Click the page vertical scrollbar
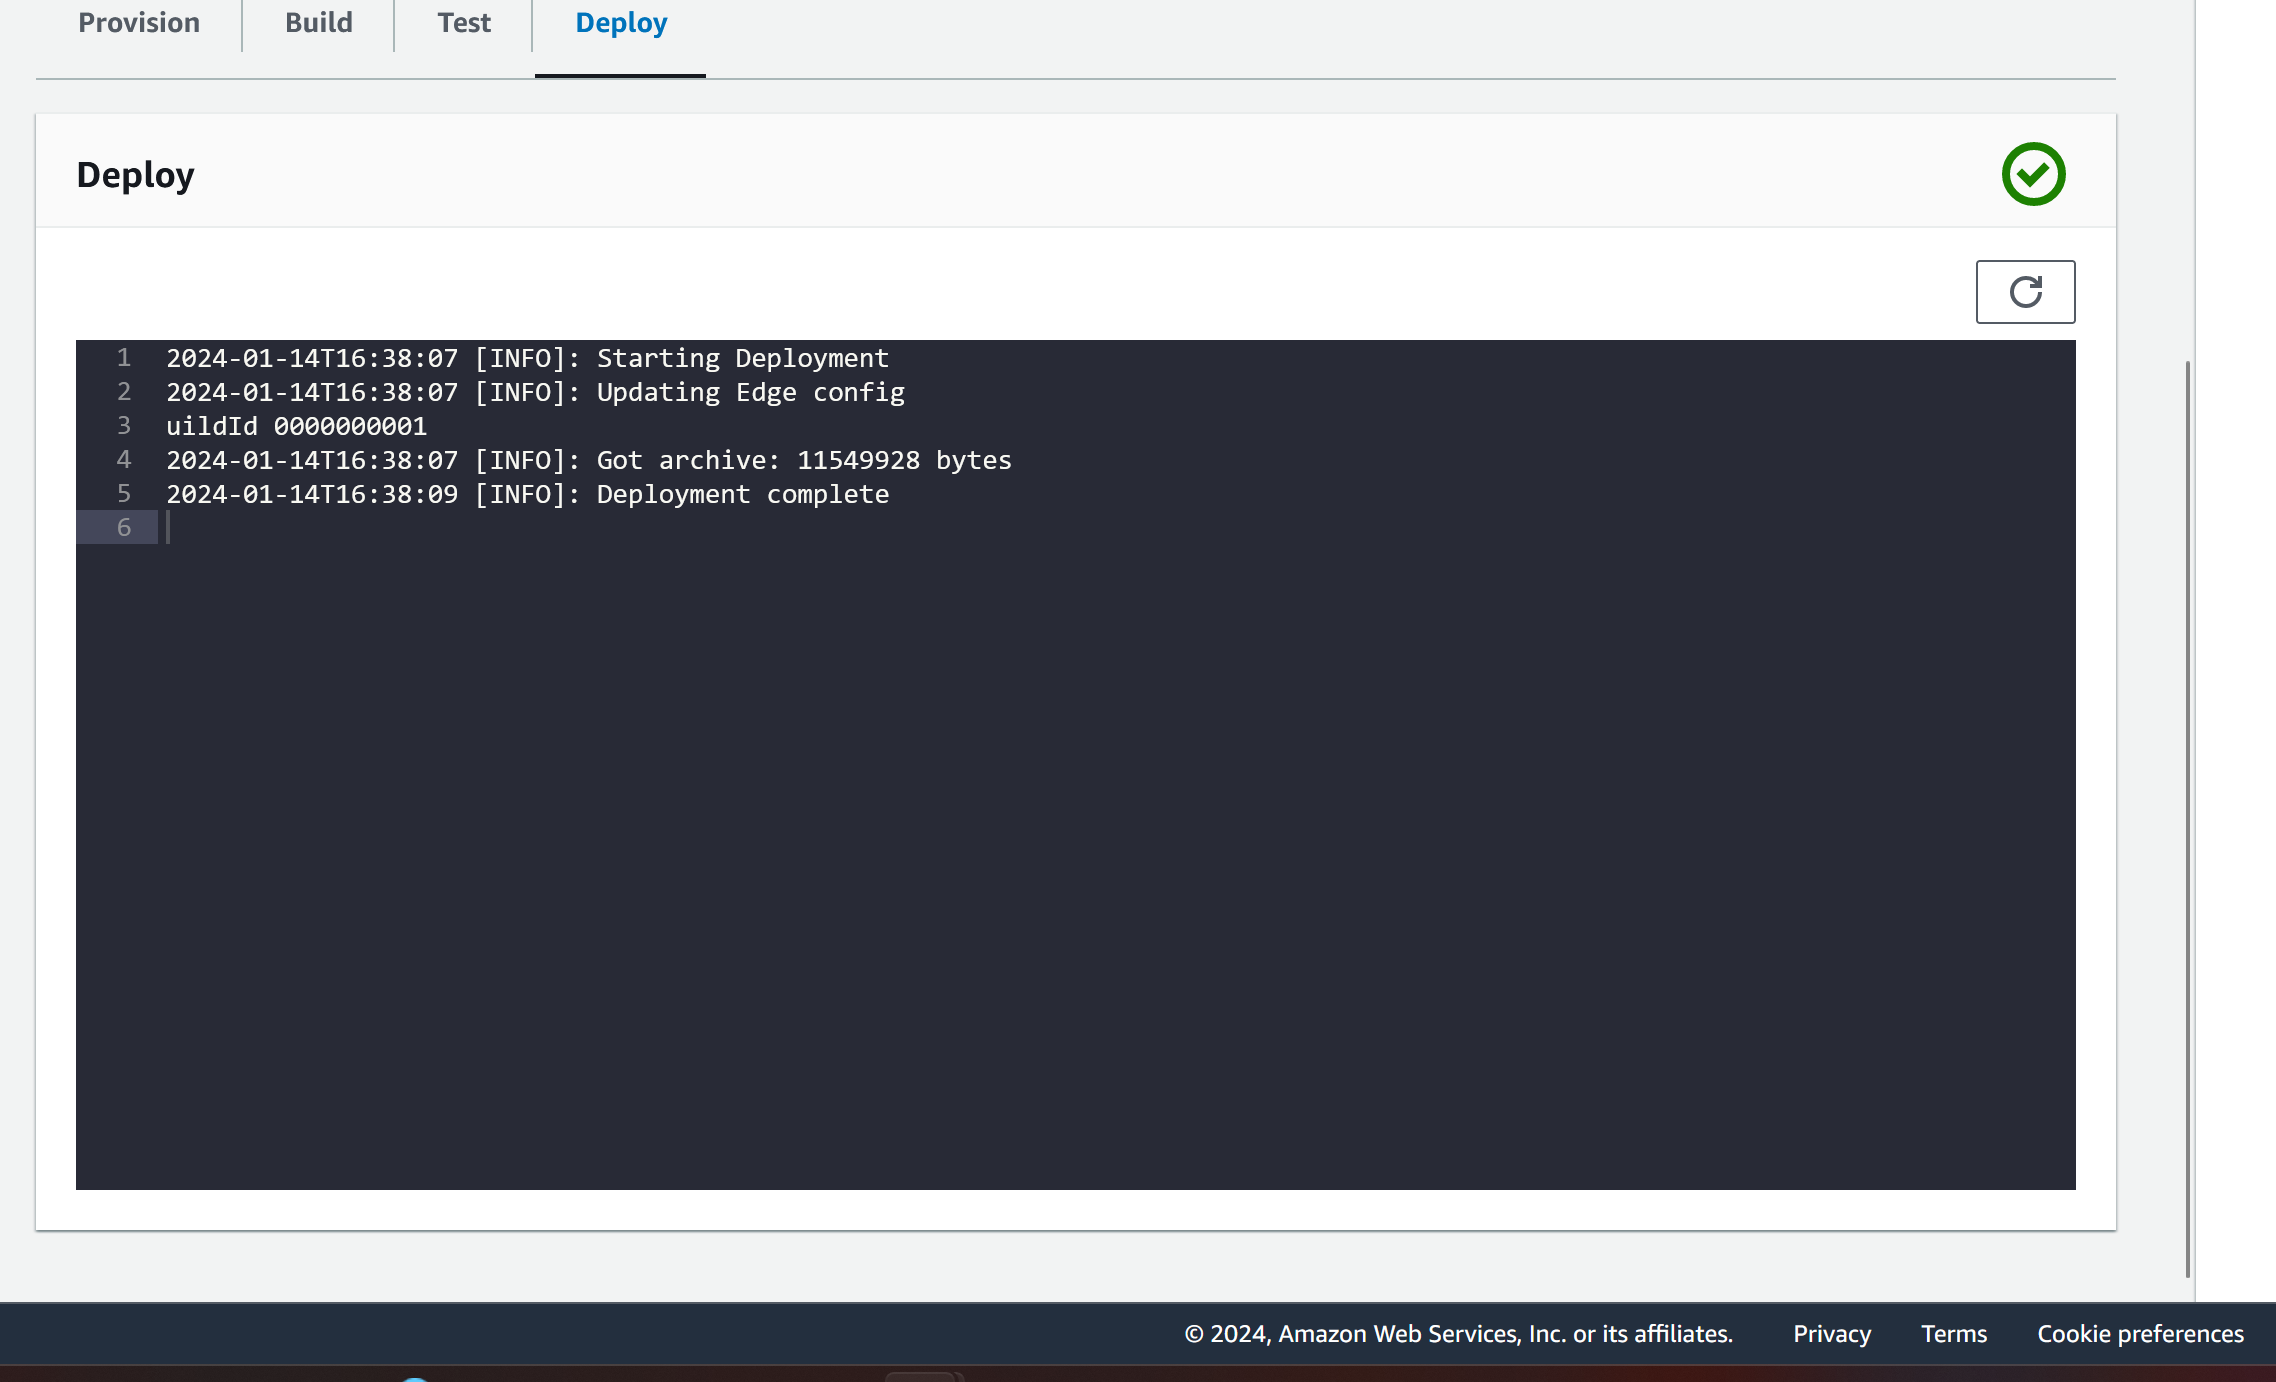Screen dimensions: 2276x1382 click(2187, 818)
